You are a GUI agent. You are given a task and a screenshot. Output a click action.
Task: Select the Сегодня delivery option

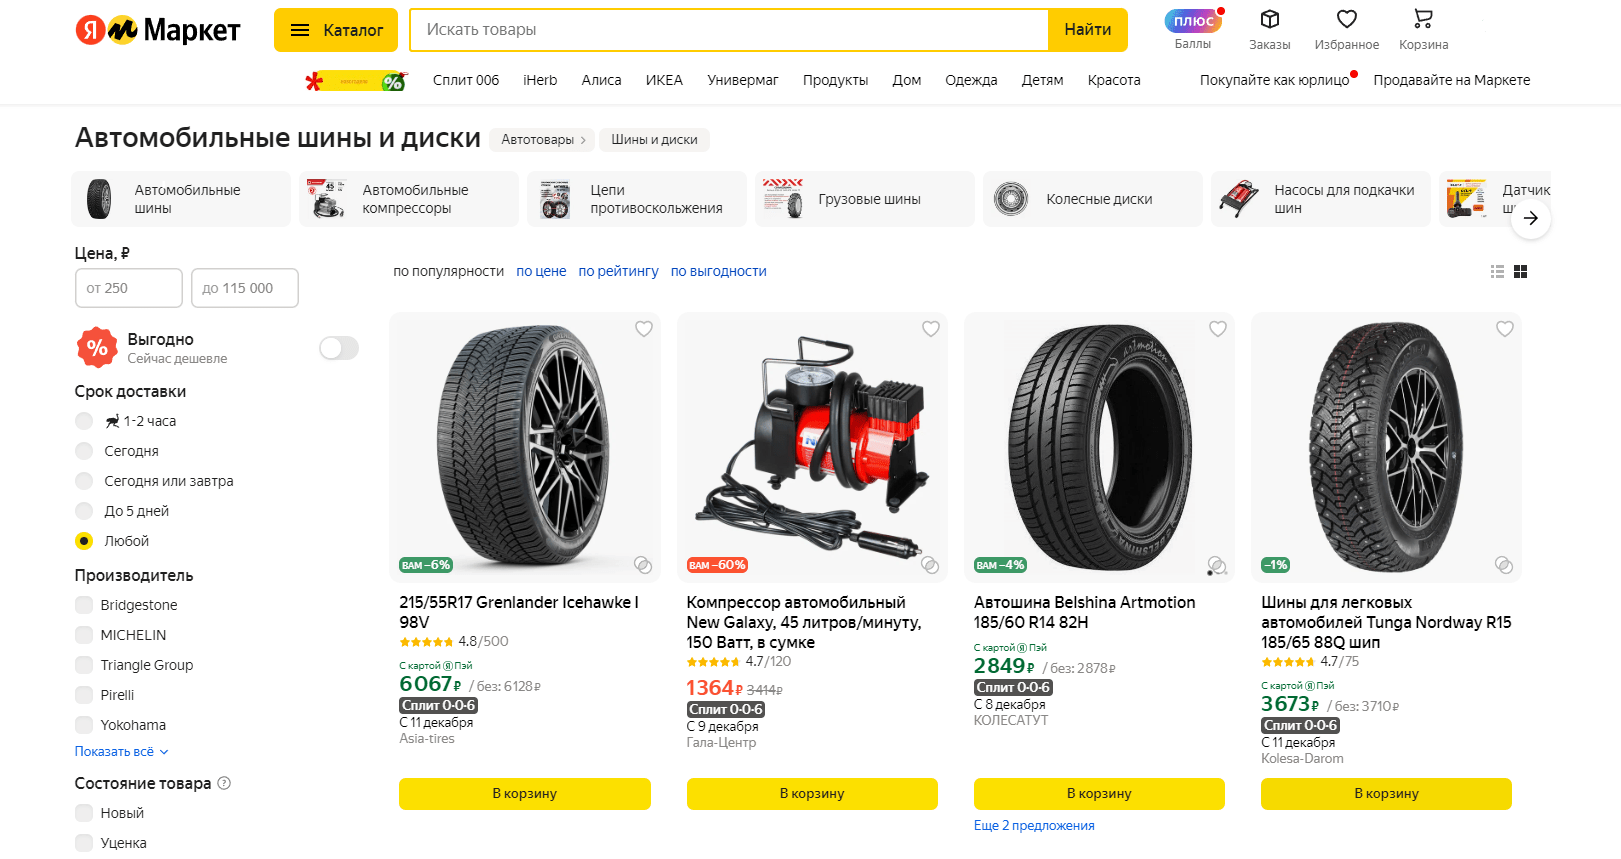(84, 451)
